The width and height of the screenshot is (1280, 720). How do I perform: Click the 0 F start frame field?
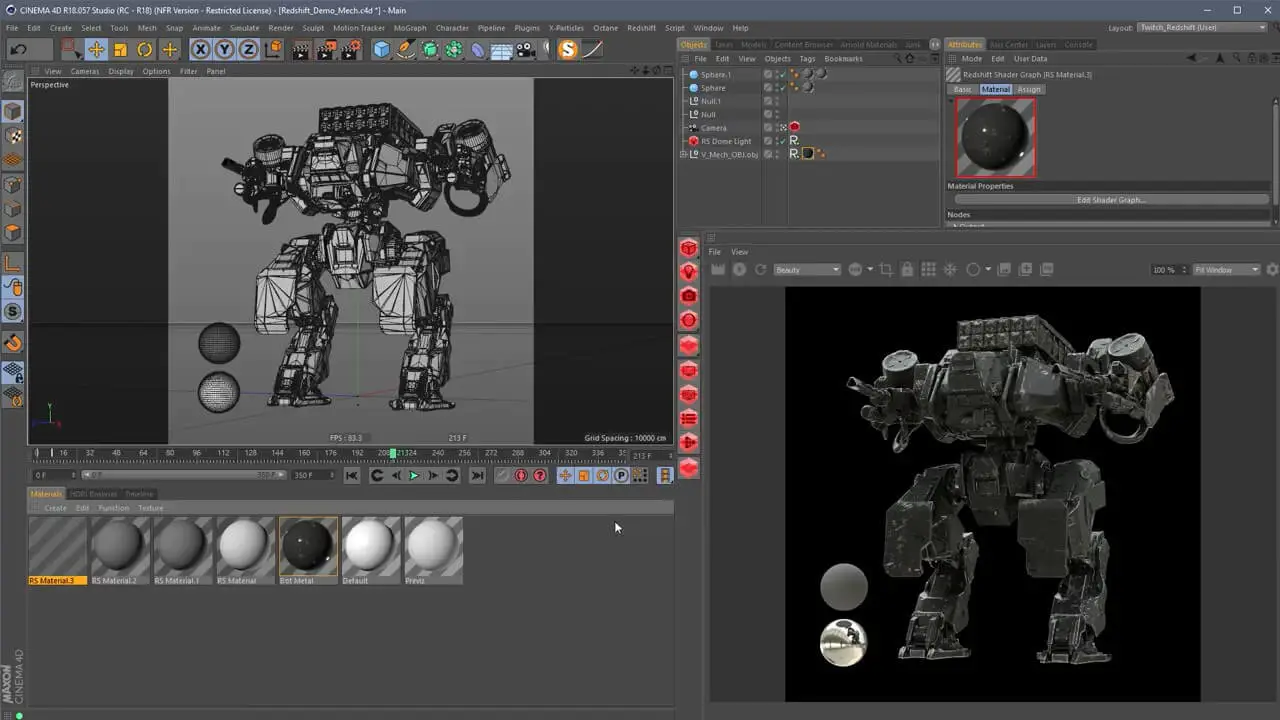click(x=54, y=476)
